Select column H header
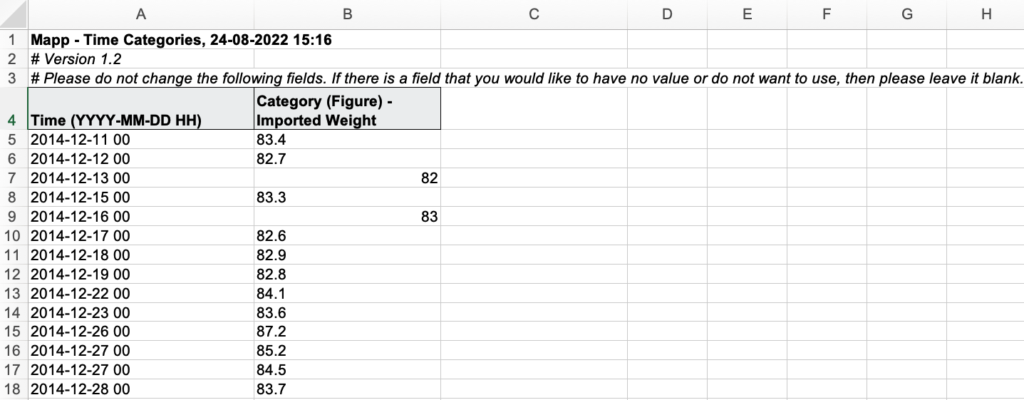 [986, 14]
